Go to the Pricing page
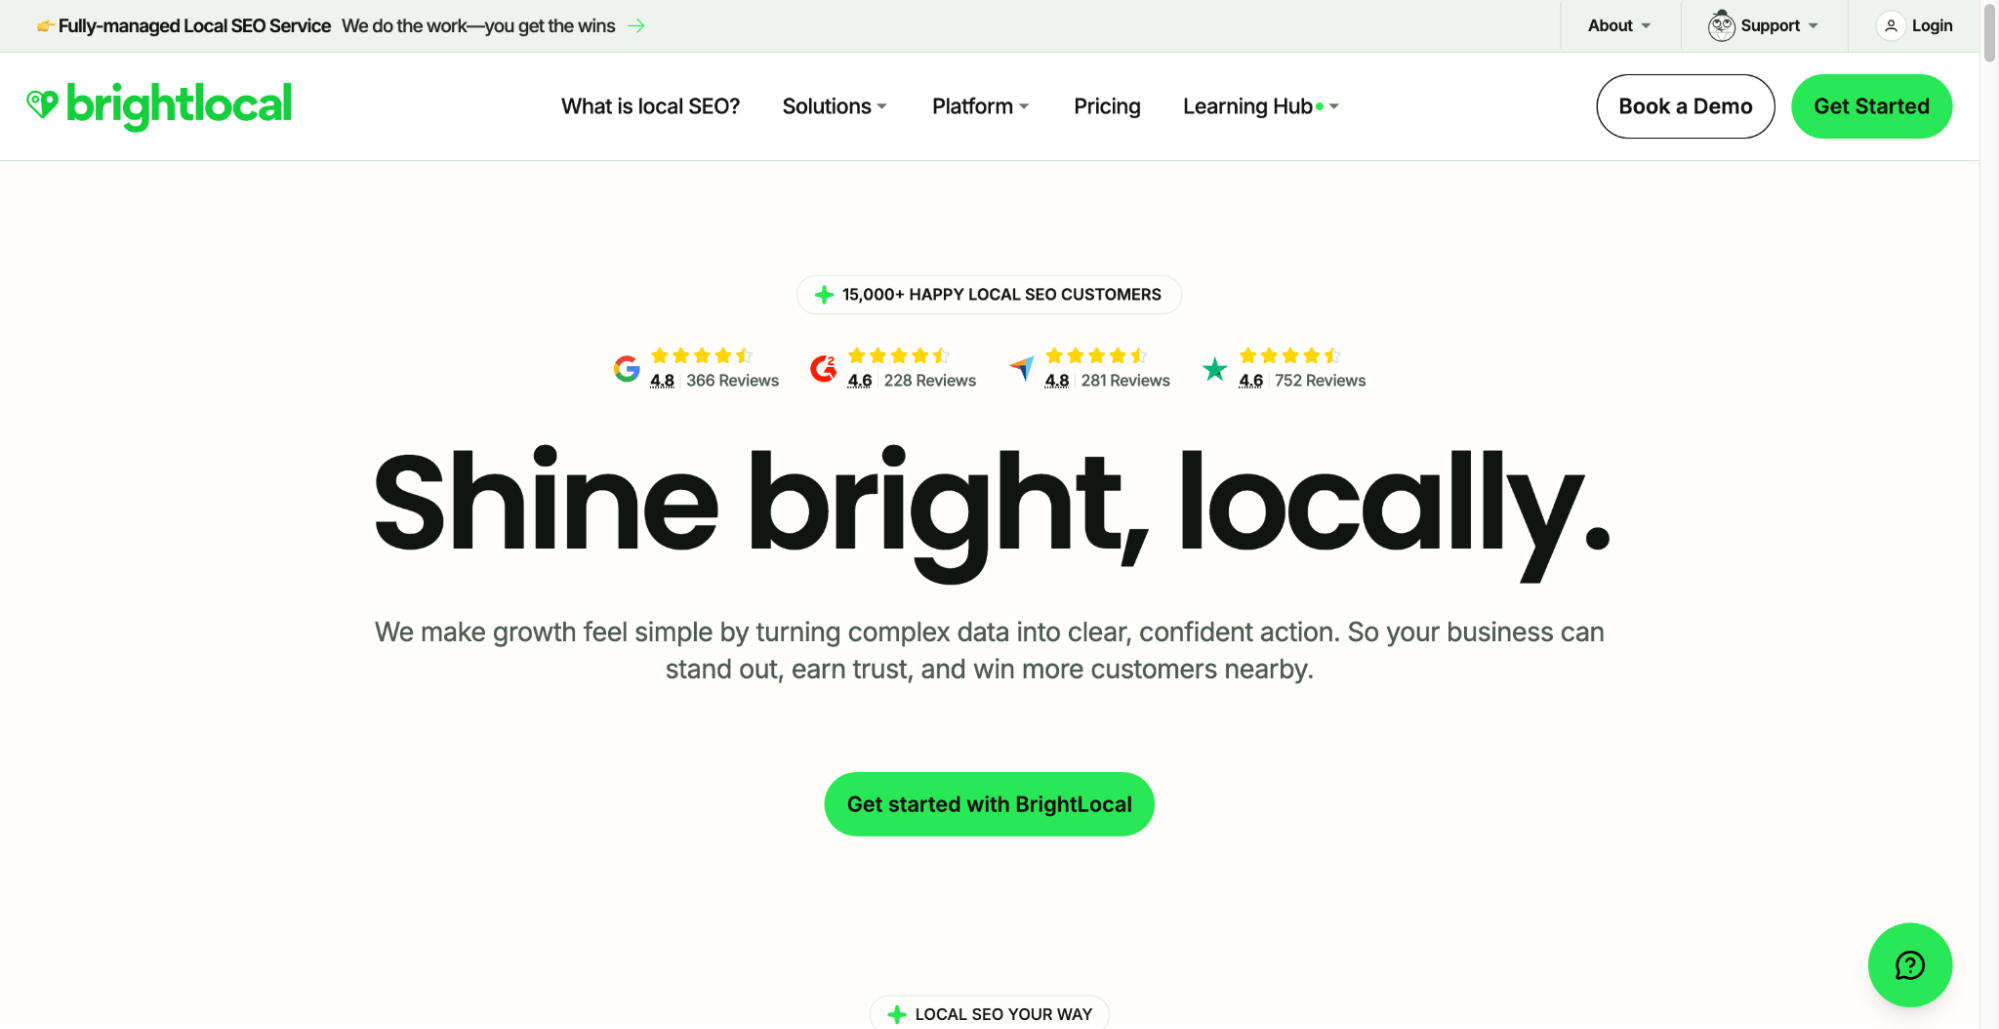Screen dimensions: 1999x1029 coord(1107,106)
